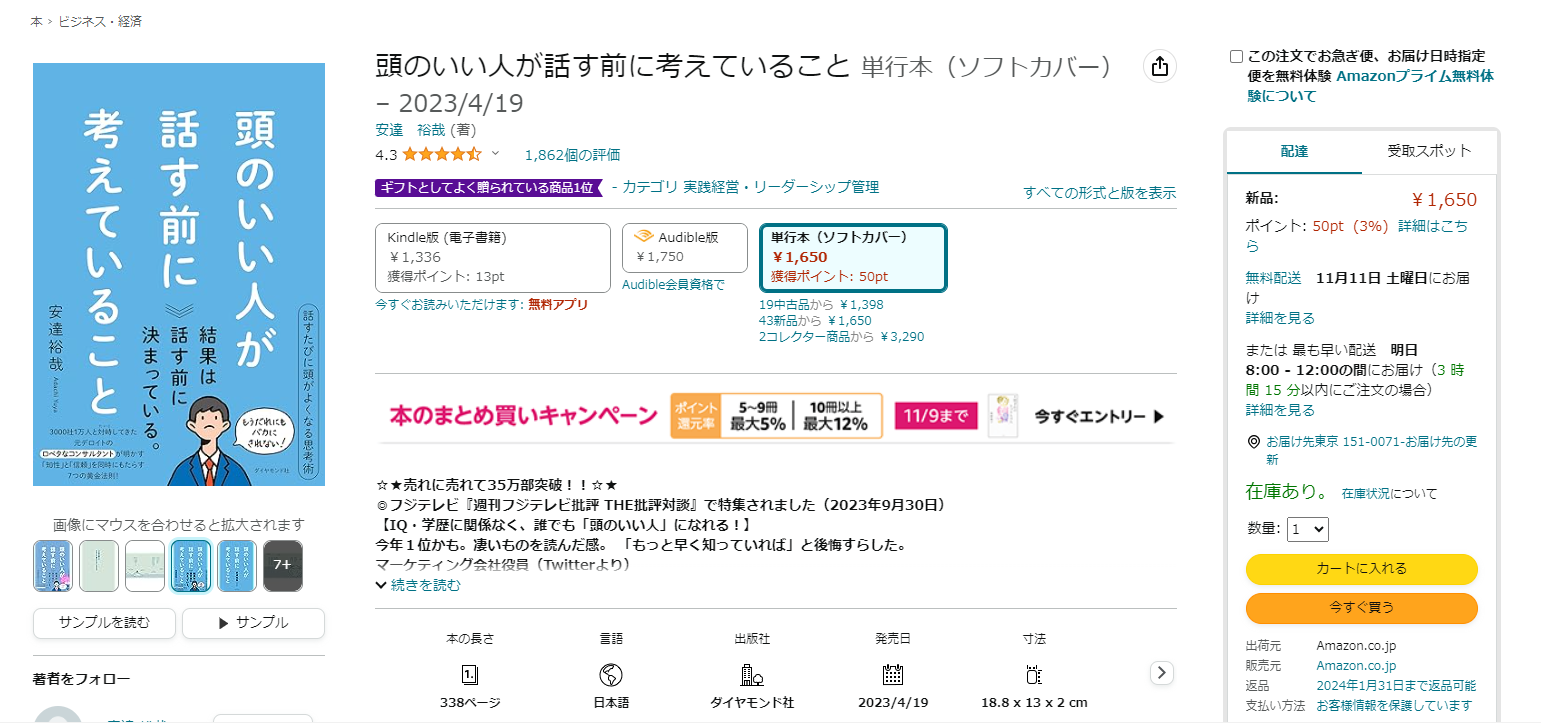
Task: Select the fourth highlighted thumbnail image
Action: pos(191,566)
